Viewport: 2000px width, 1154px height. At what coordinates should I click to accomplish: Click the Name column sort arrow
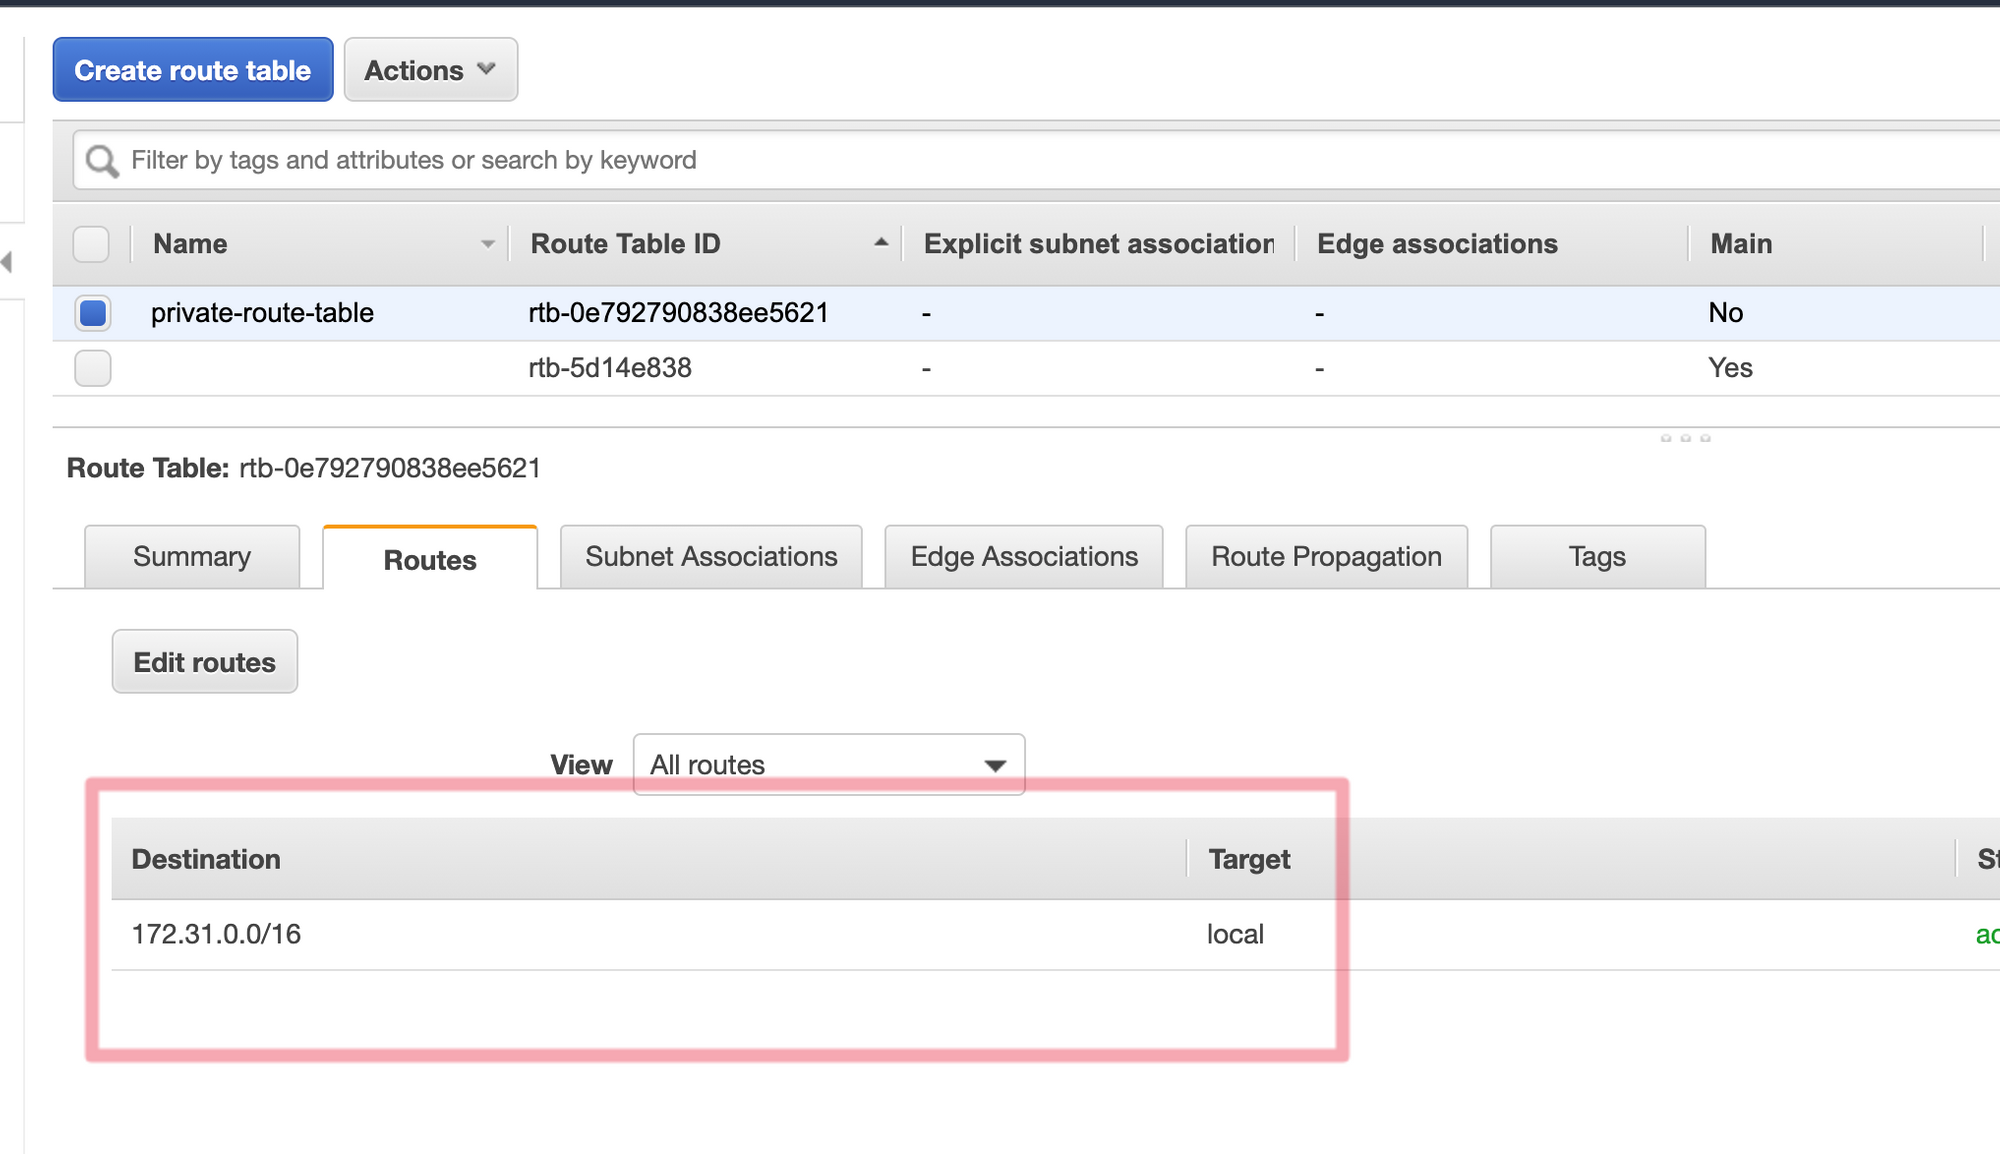coord(487,244)
